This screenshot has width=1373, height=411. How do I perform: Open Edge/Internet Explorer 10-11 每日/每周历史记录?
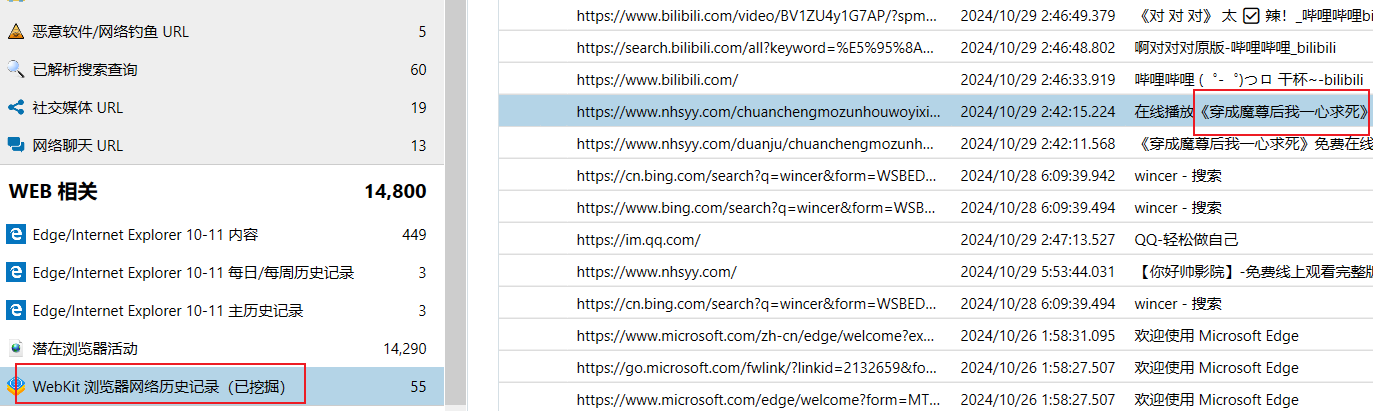click(221, 272)
